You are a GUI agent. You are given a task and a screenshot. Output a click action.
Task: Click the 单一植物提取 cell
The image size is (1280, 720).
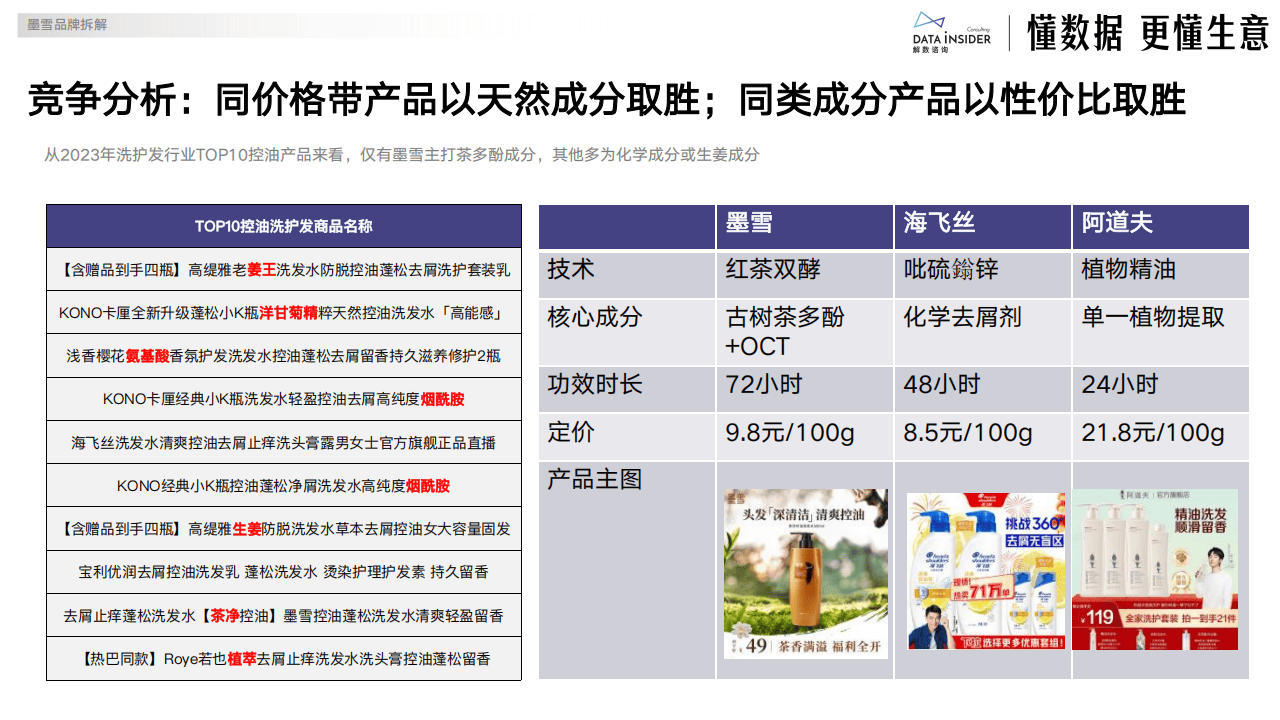click(1160, 332)
